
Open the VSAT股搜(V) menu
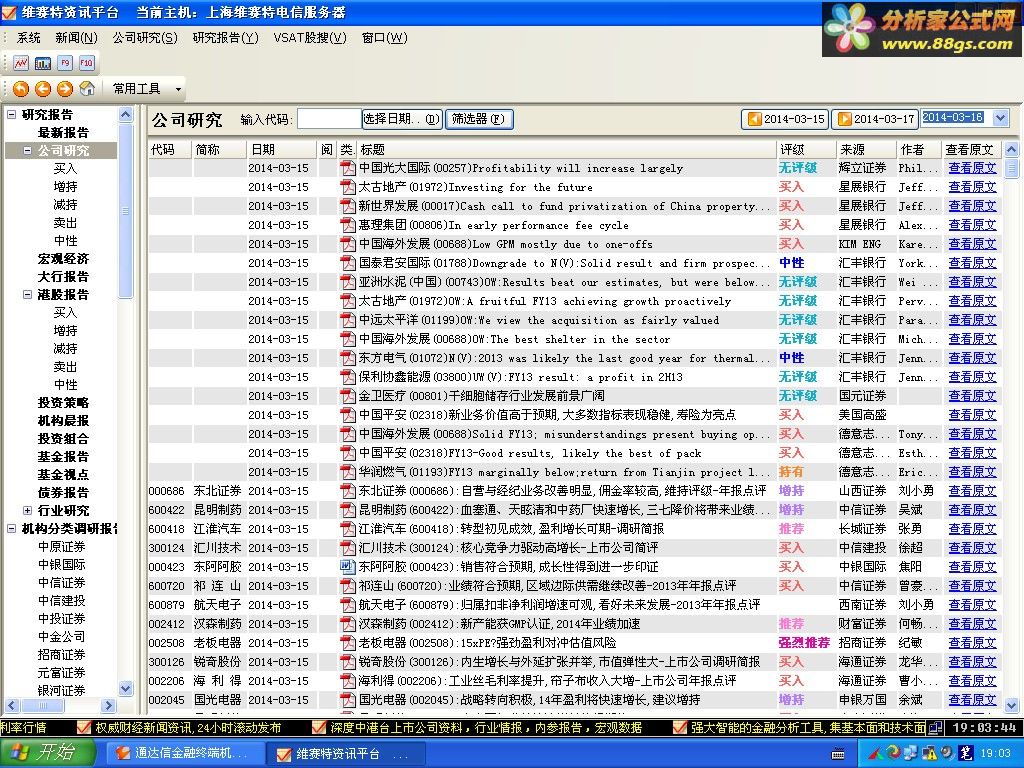point(310,38)
